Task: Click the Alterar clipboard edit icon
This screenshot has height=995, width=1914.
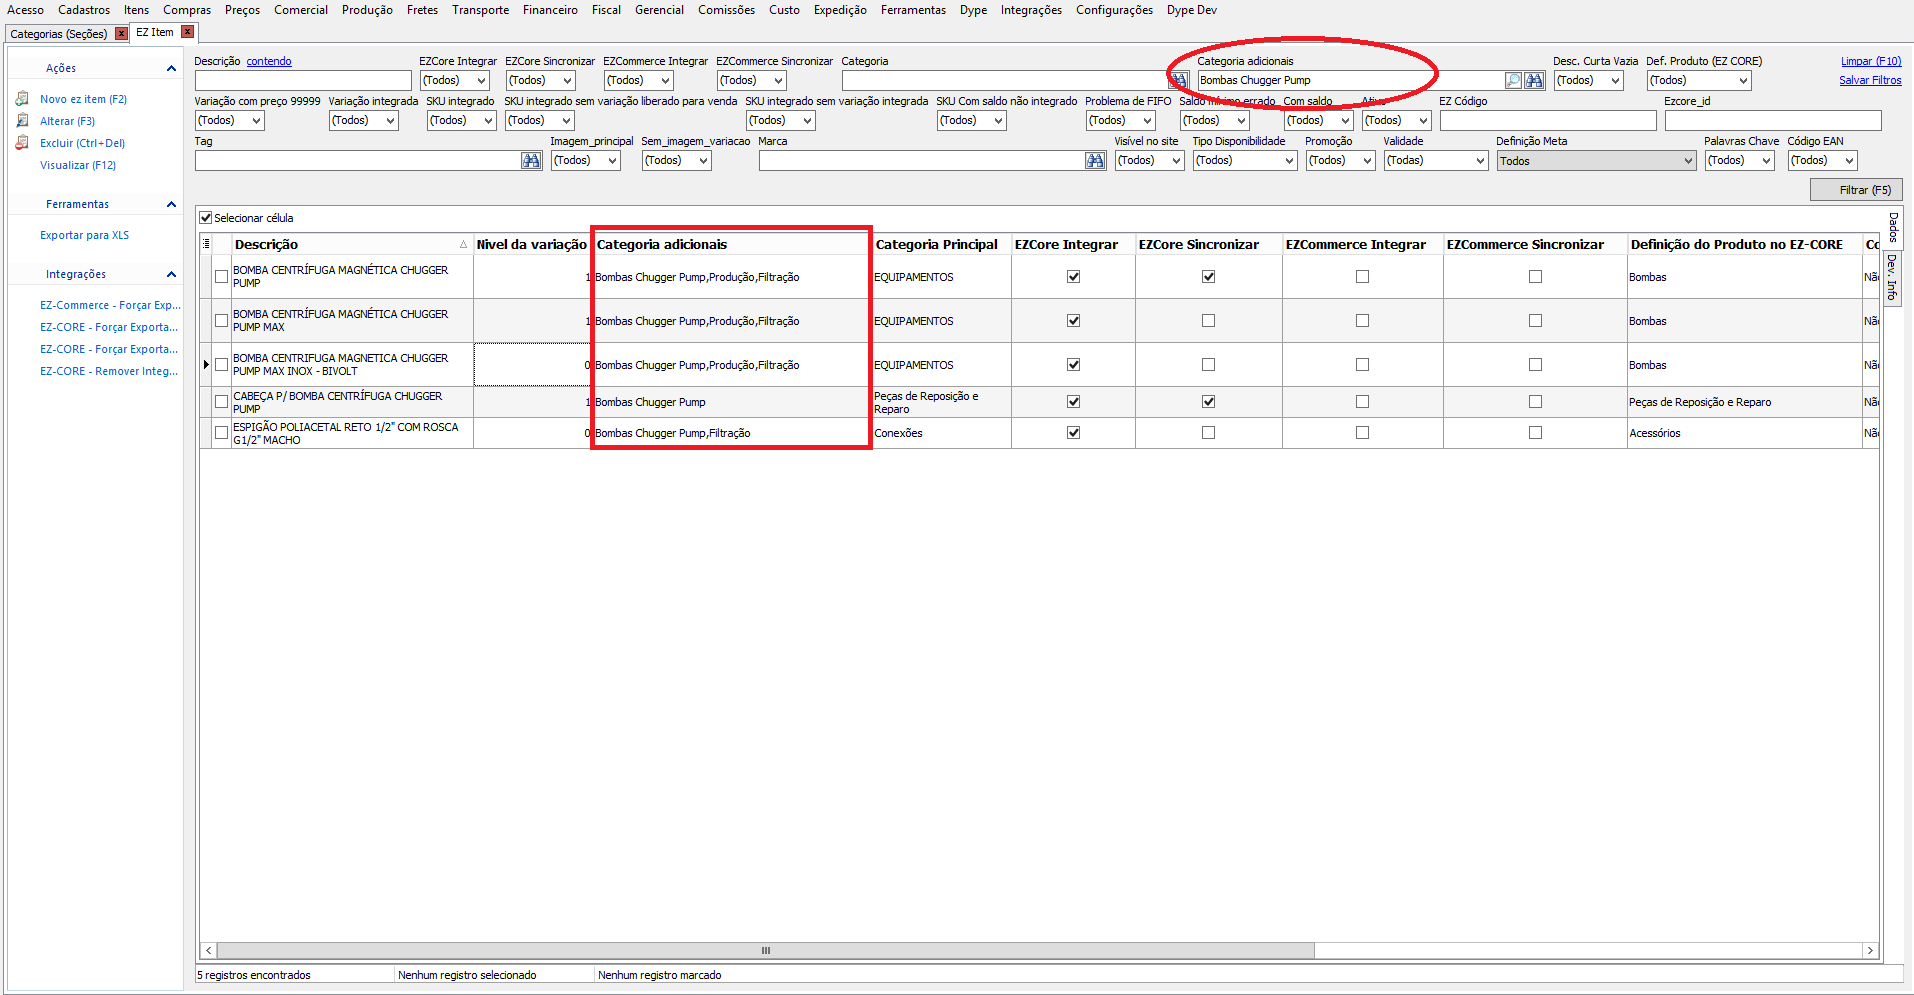Action: (22, 121)
